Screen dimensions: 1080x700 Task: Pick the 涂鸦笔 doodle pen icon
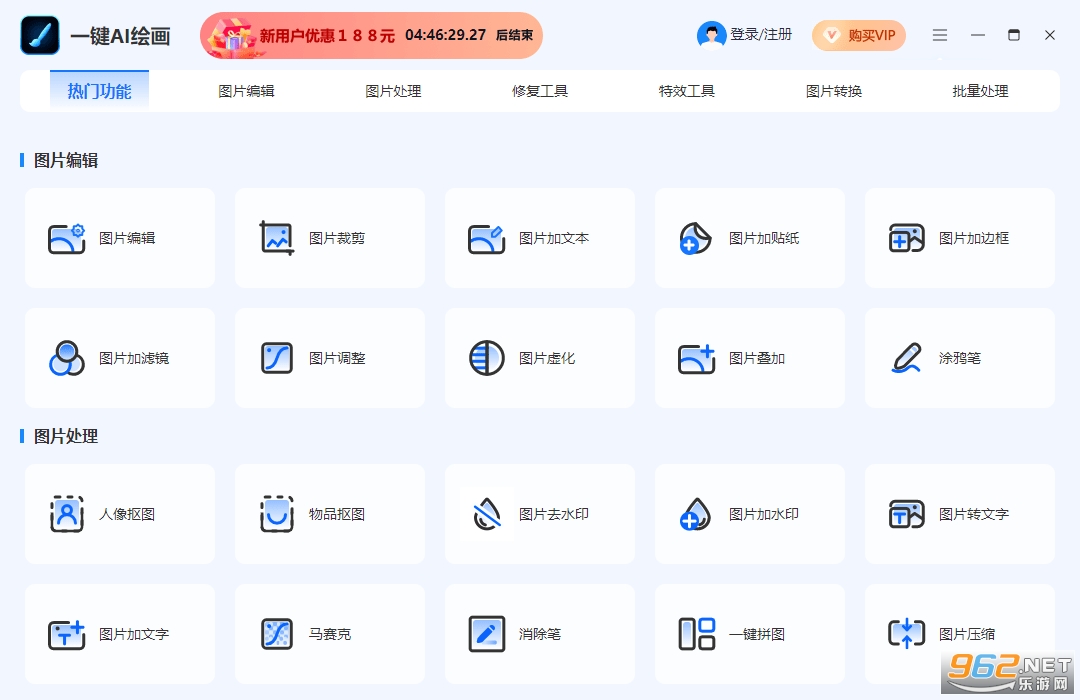click(906, 358)
